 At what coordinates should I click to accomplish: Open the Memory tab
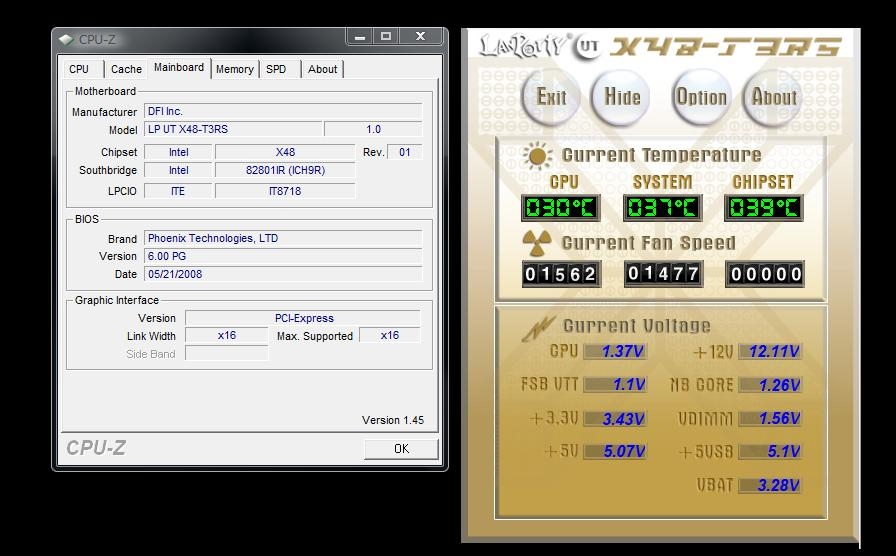point(235,69)
